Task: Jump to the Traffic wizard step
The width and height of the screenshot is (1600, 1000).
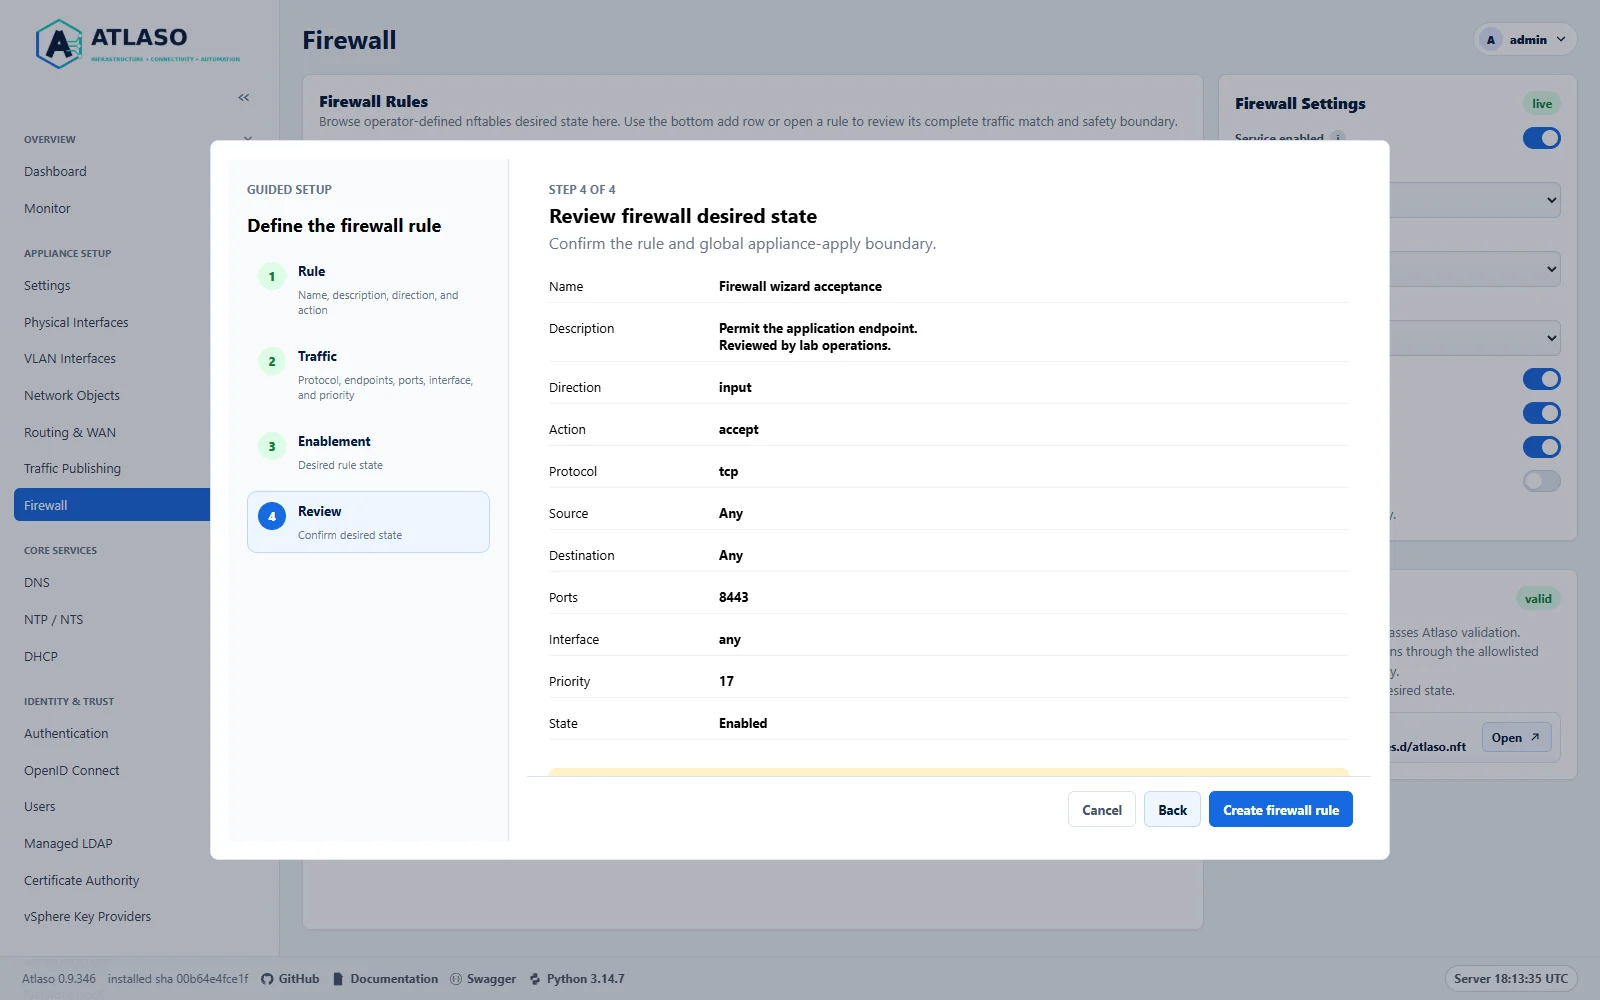Action: click(368, 375)
